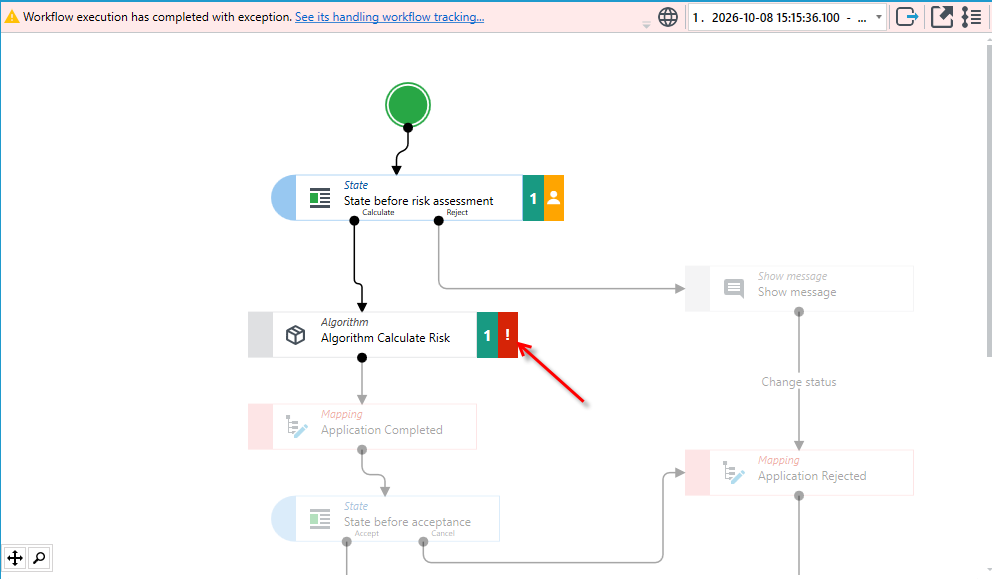992x579 pixels.
Task: Select the magnifier zoom tool
Action: (39, 558)
